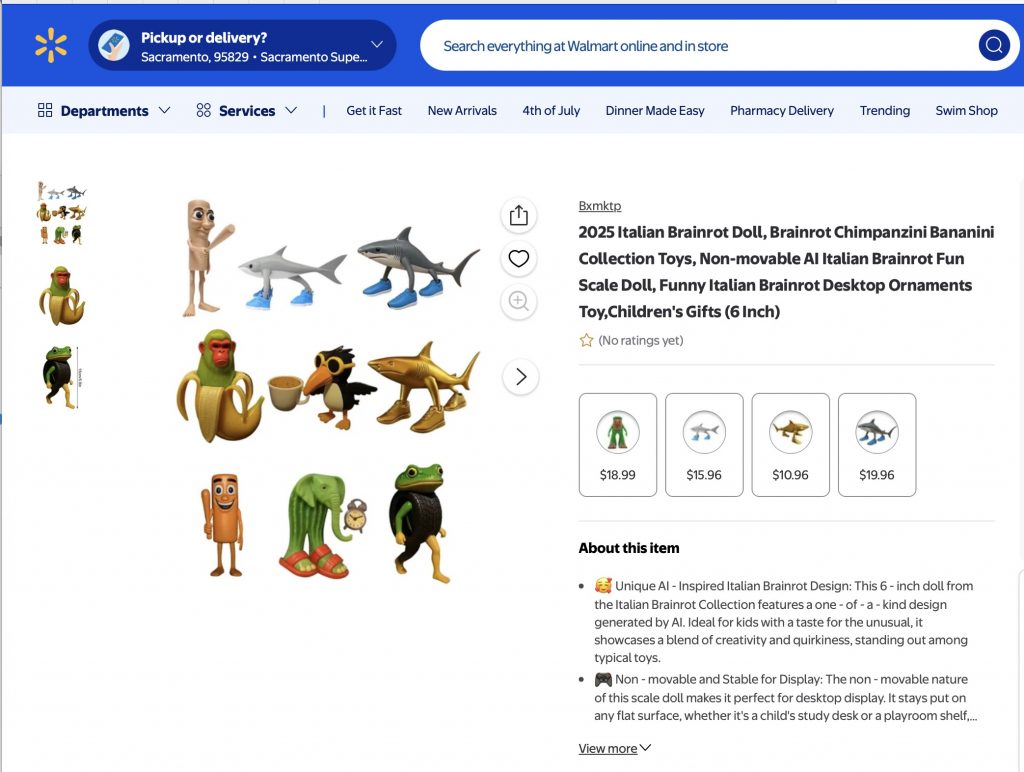The height and width of the screenshot is (772, 1024).
Task: Share this product using share icon
Action: pos(518,215)
